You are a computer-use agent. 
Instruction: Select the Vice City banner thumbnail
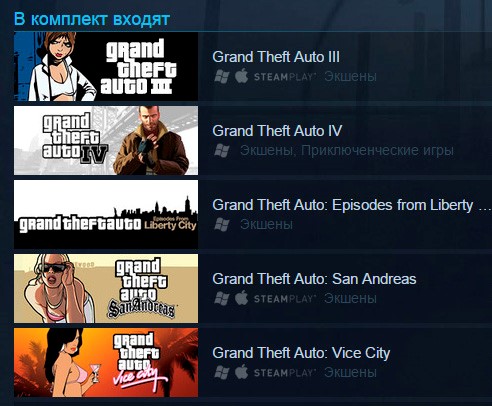[x=106, y=362]
